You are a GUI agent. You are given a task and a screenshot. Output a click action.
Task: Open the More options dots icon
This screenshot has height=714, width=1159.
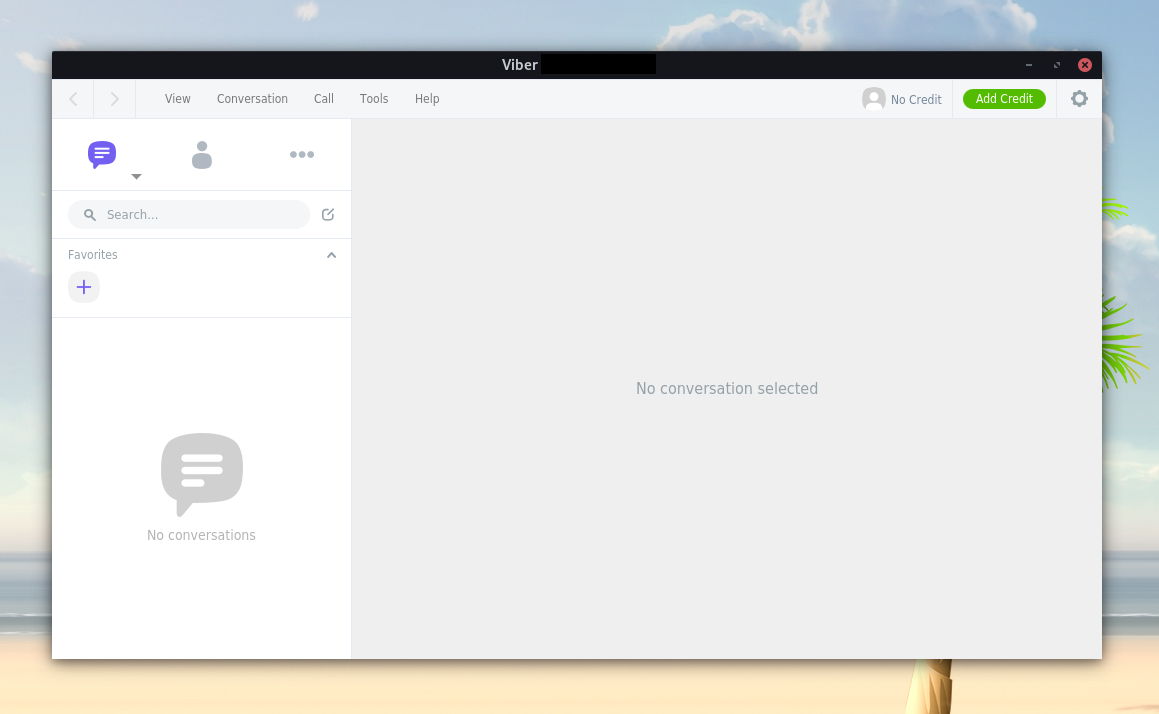302,154
